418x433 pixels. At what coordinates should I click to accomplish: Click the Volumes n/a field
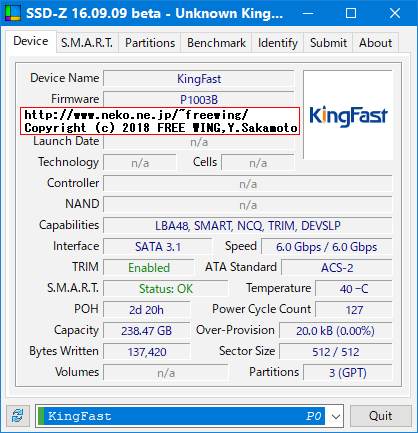(x=166, y=373)
